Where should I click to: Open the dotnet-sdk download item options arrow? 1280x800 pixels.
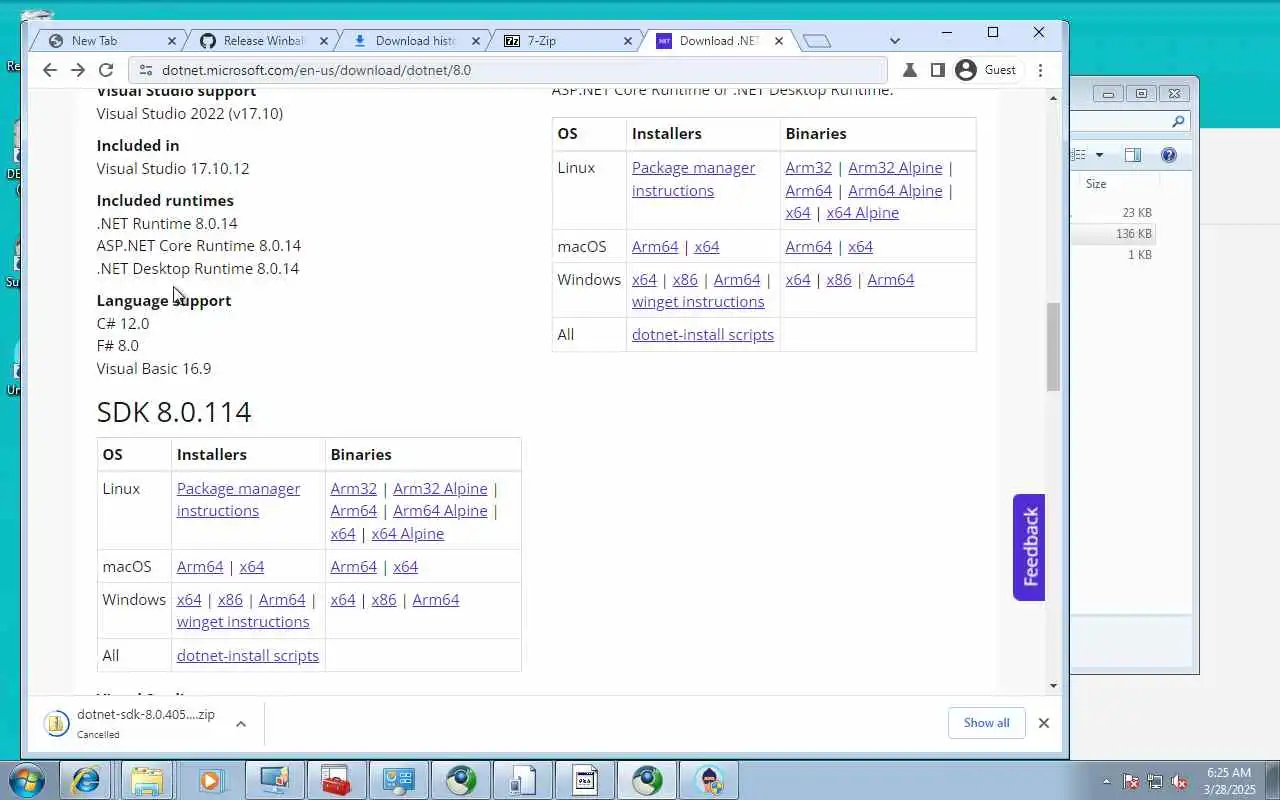(x=240, y=724)
